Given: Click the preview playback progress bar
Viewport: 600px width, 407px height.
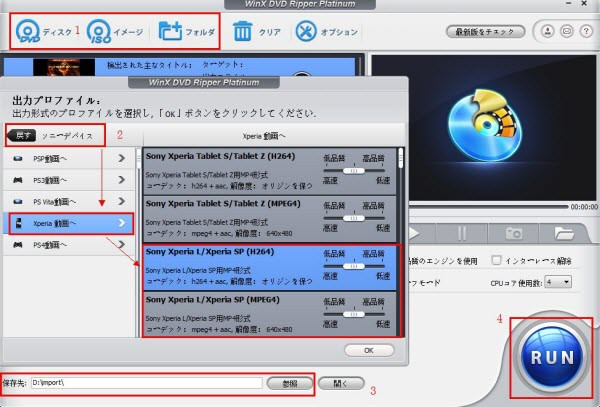Looking at the screenshot, I should (x=488, y=207).
